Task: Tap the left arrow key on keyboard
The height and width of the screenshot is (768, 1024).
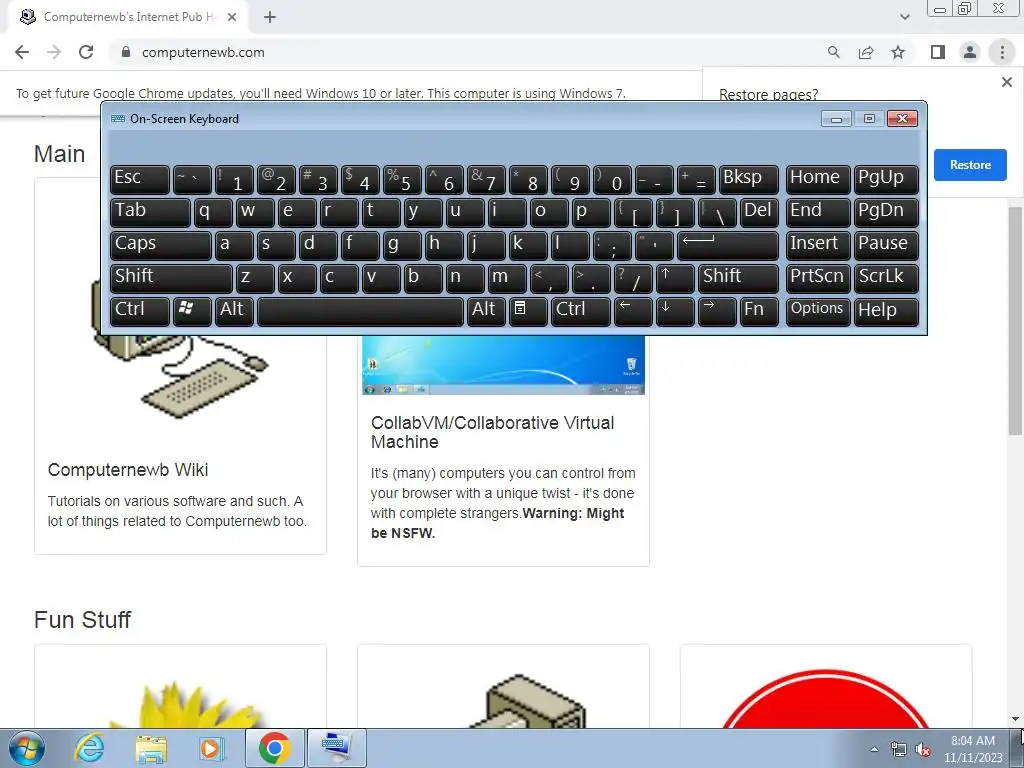Action: tap(632, 310)
